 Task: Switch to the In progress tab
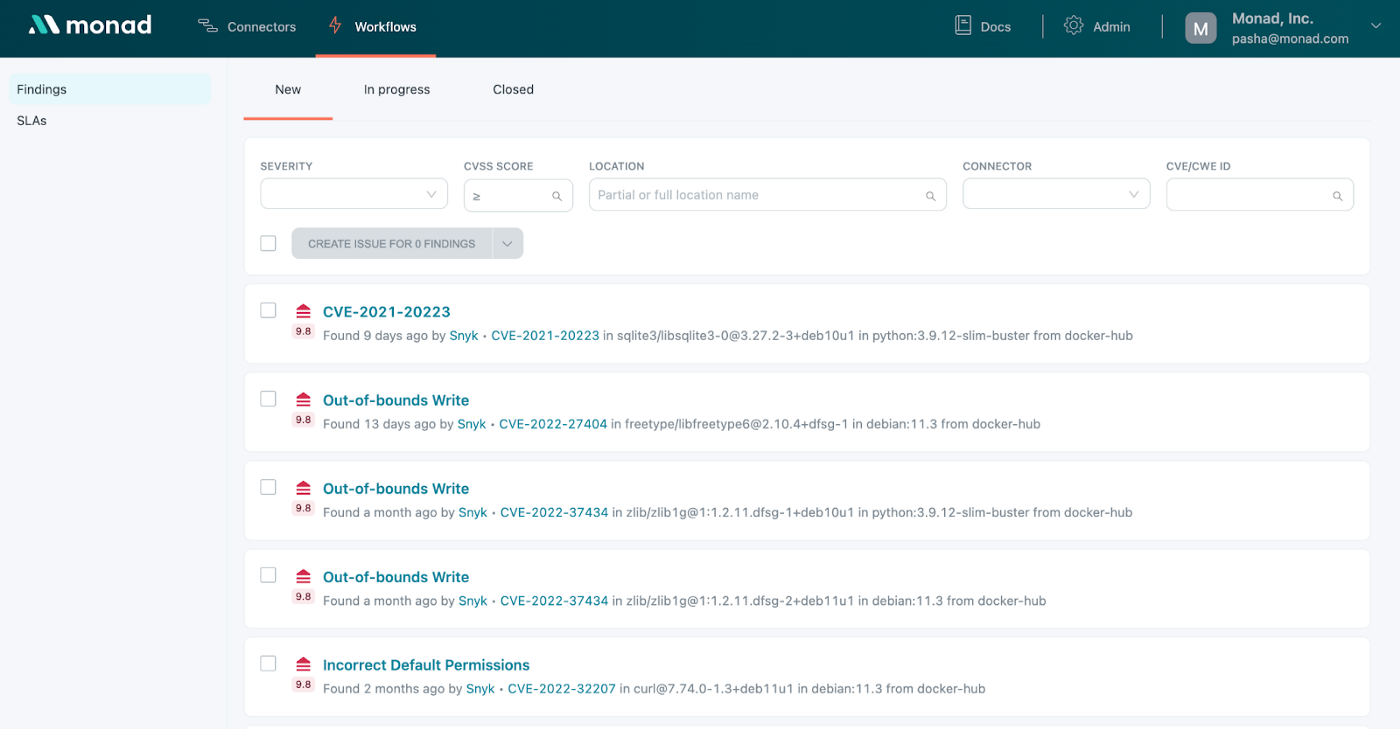397,90
